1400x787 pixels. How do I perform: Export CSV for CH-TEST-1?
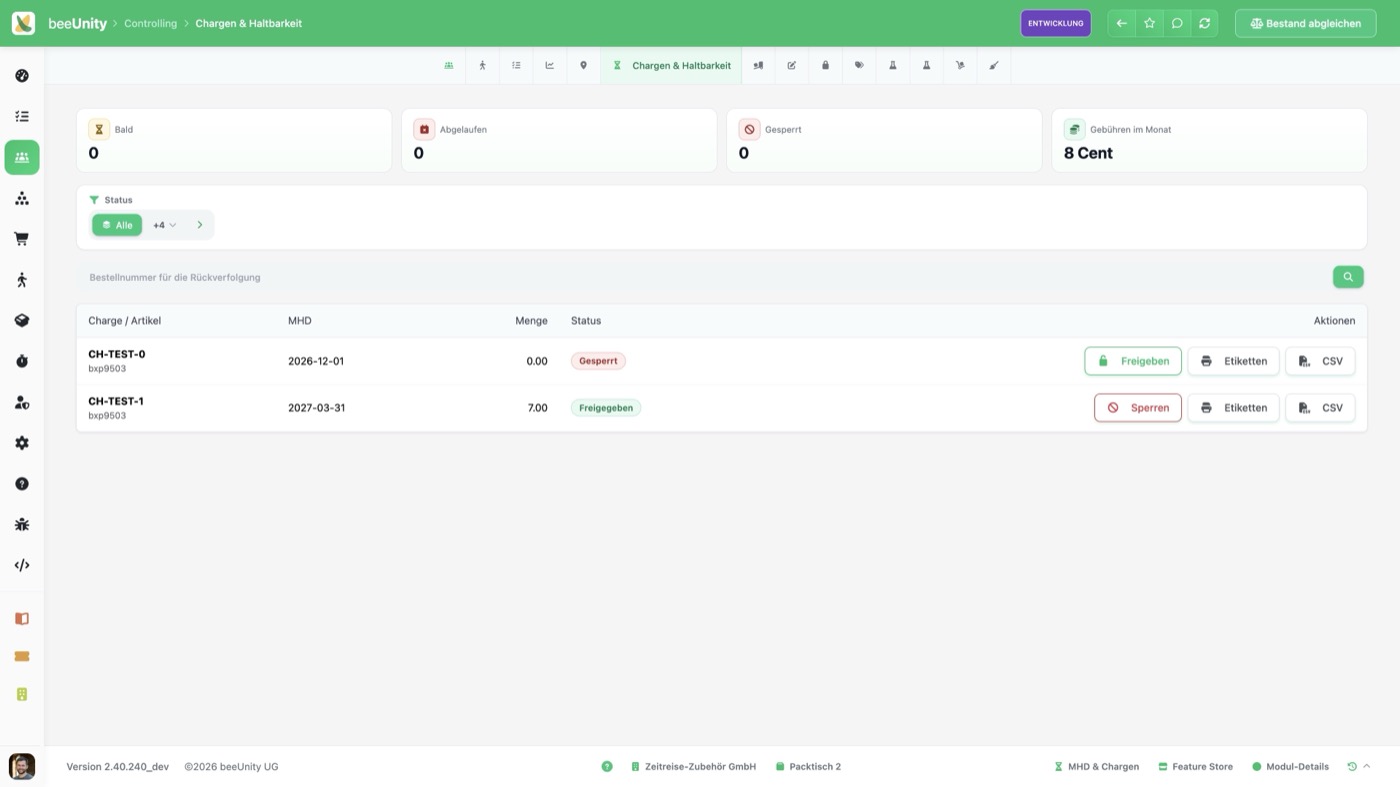coord(1320,408)
